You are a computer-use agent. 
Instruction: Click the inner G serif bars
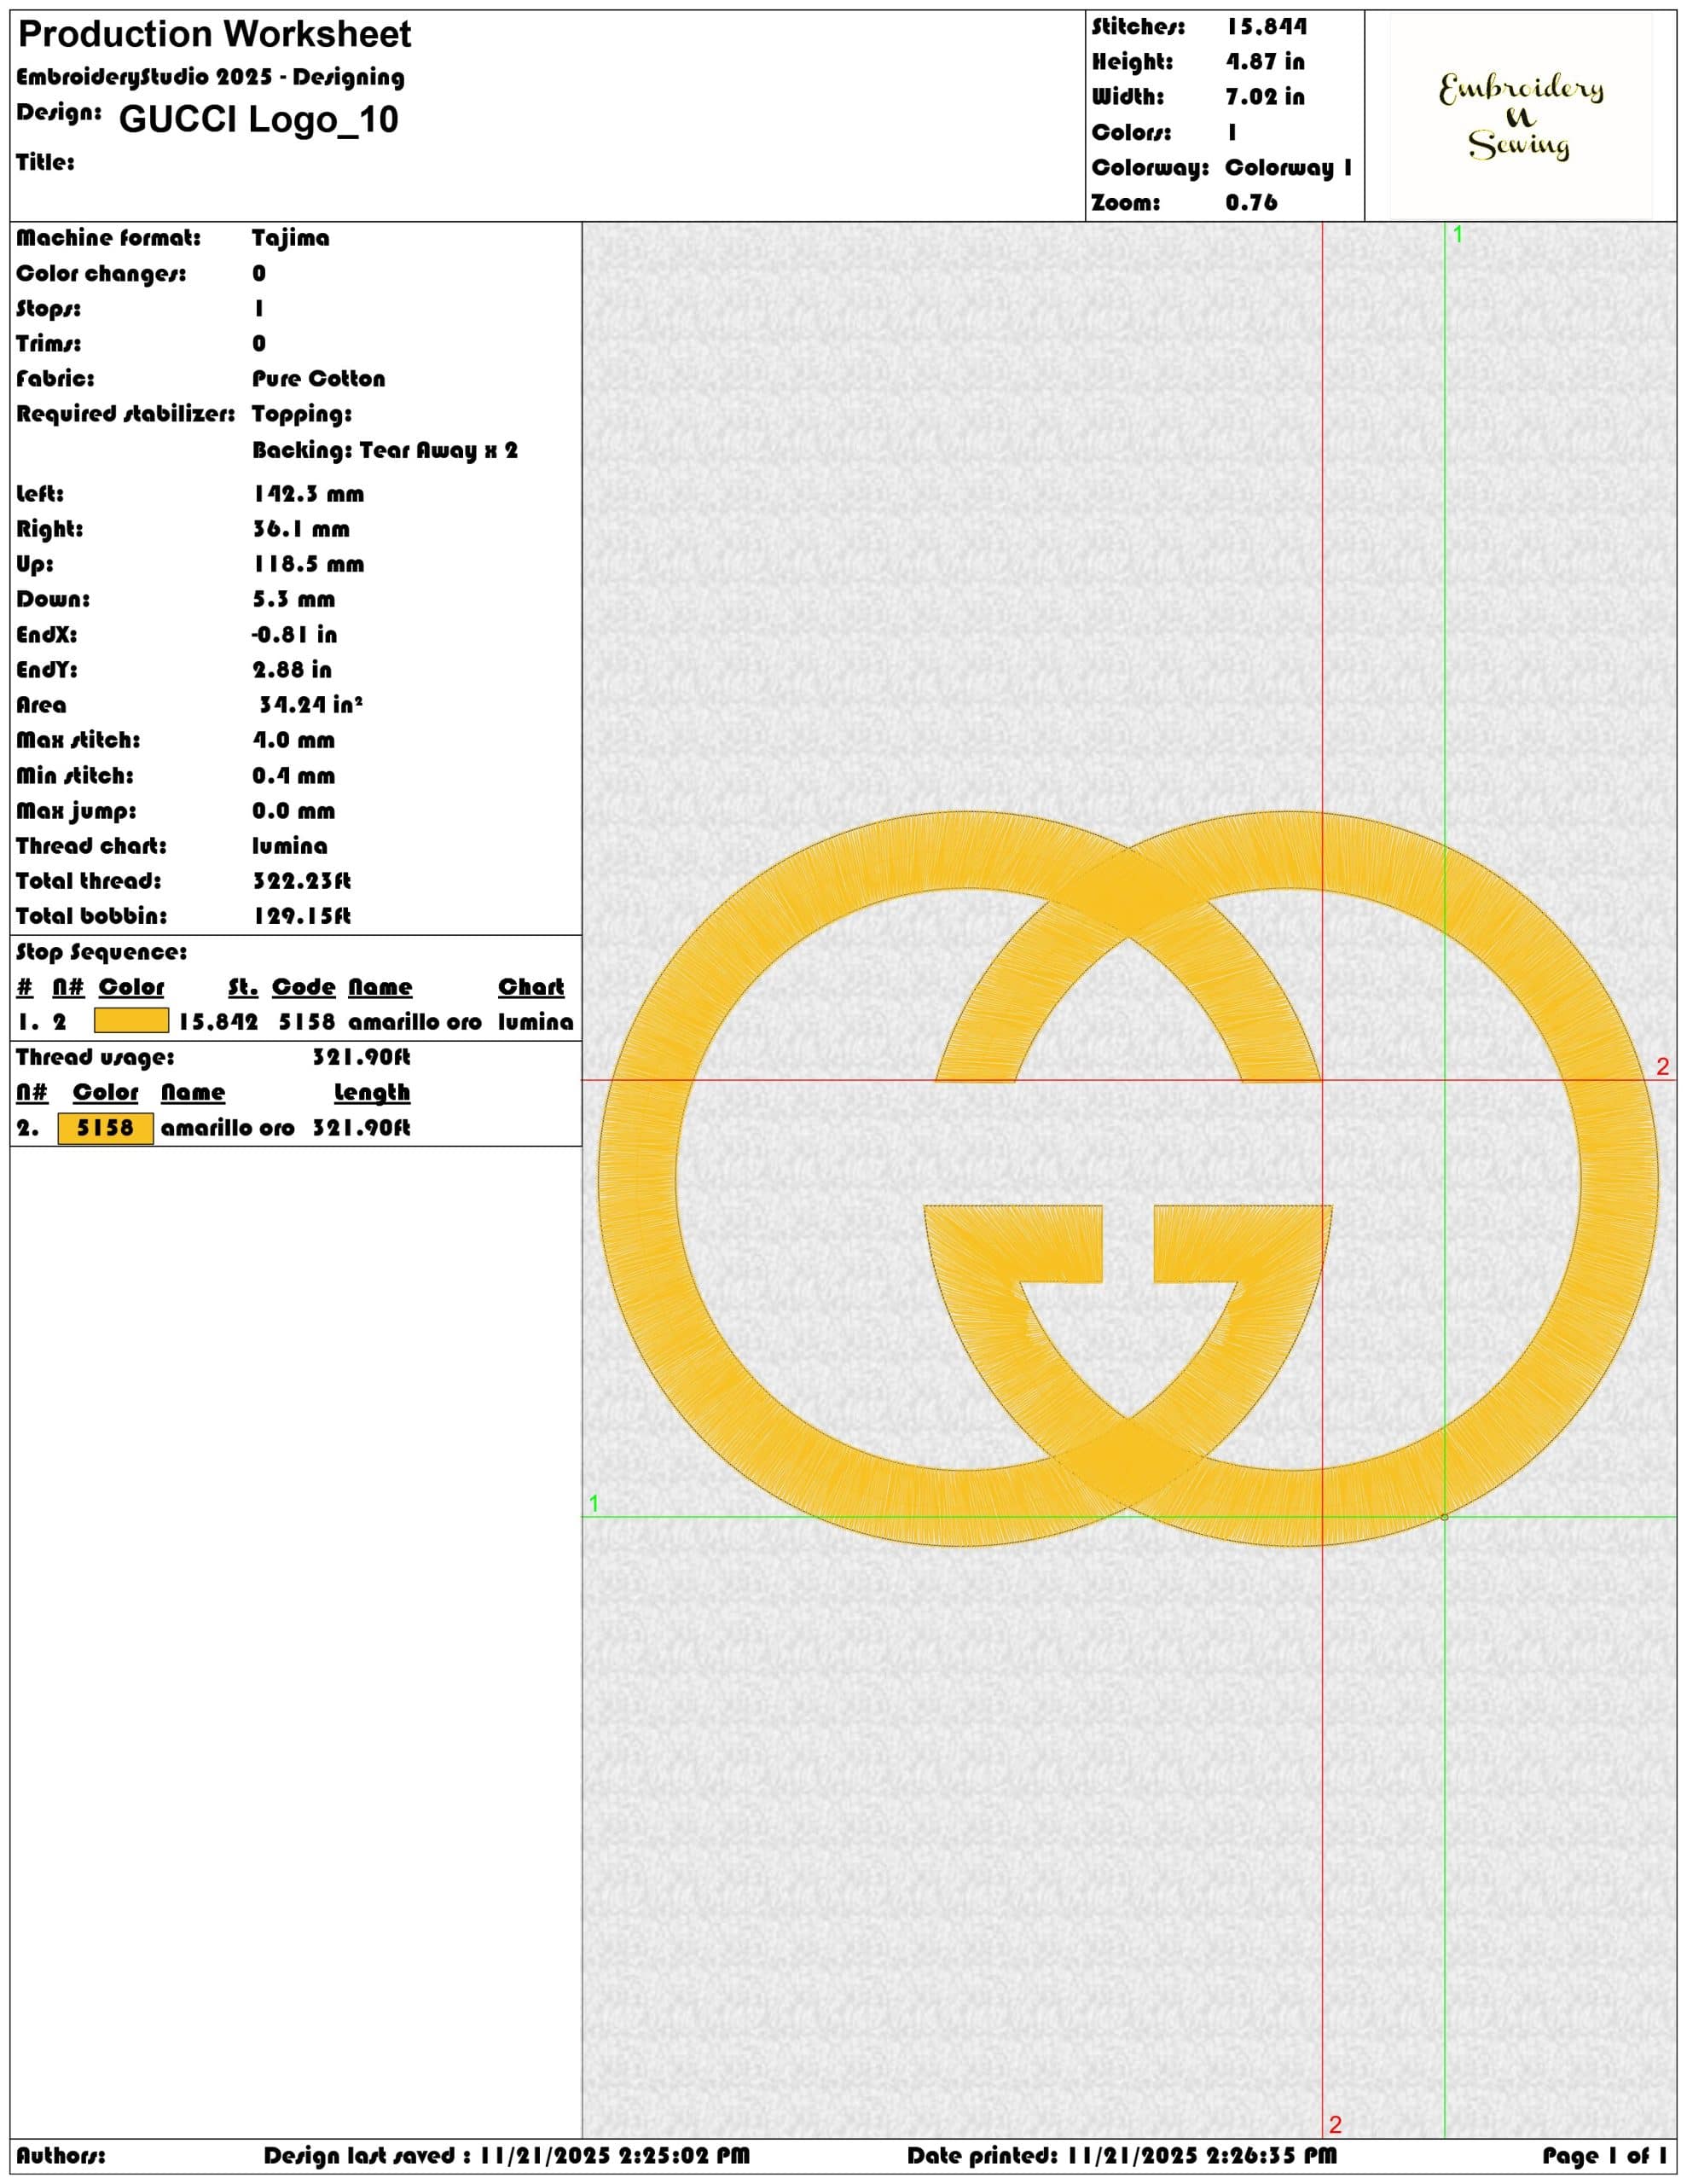coord(1128,1243)
